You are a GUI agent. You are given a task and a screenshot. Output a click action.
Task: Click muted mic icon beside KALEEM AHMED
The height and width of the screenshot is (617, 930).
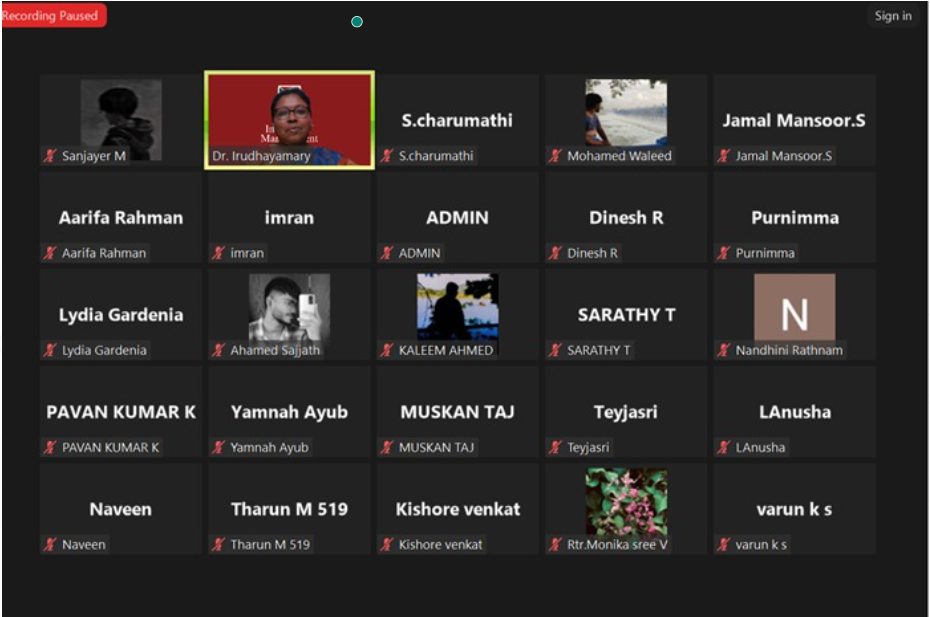click(387, 350)
